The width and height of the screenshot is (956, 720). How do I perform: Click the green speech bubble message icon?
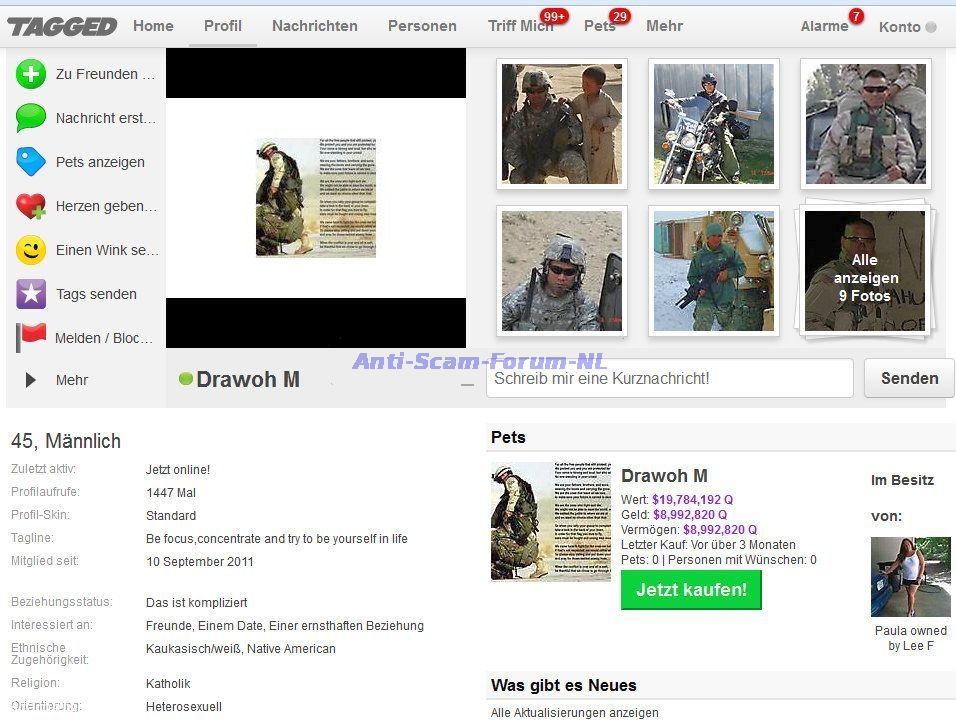[31, 118]
